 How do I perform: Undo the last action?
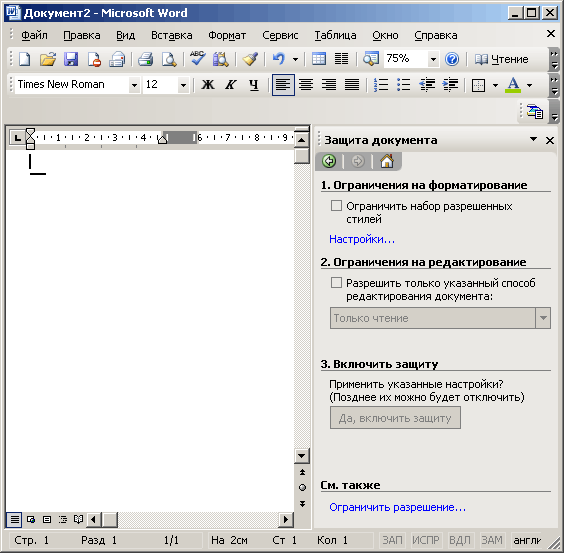(279, 59)
